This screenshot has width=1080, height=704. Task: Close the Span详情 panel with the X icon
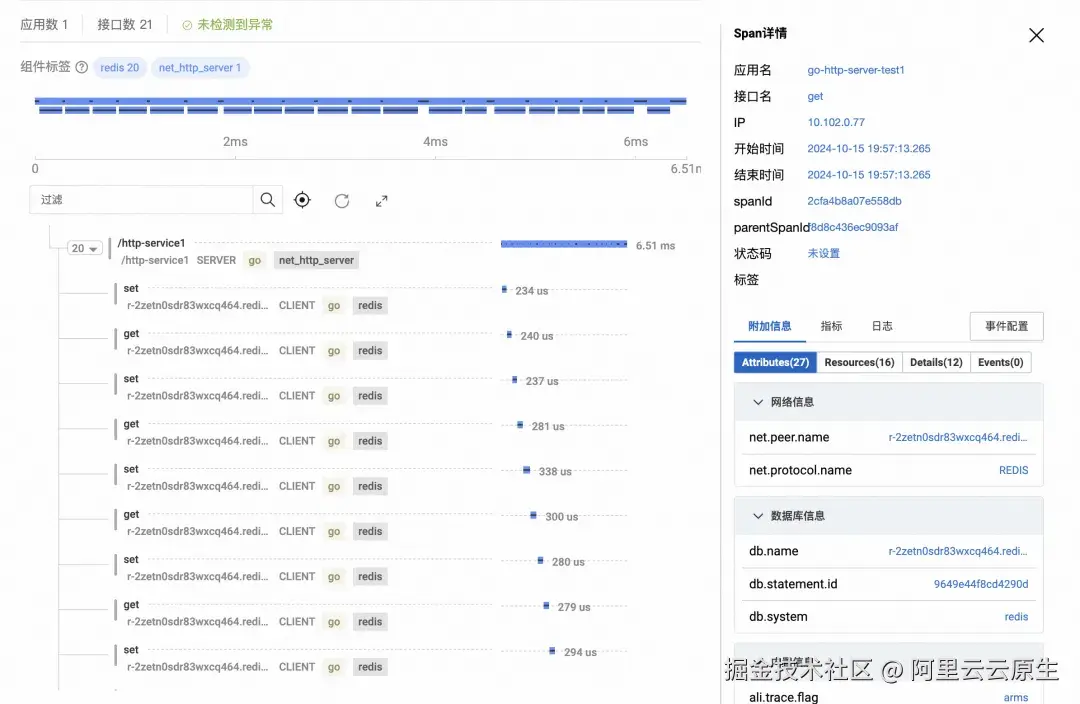click(x=1036, y=35)
